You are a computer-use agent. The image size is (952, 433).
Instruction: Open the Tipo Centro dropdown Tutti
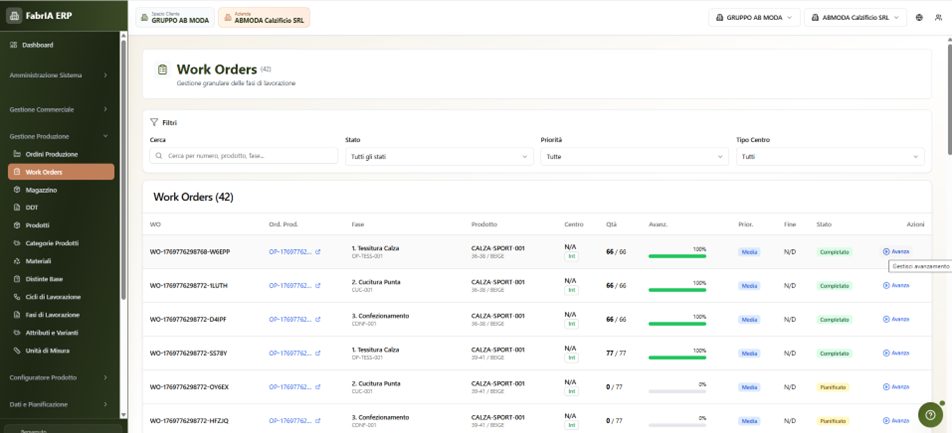click(x=830, y=157)
